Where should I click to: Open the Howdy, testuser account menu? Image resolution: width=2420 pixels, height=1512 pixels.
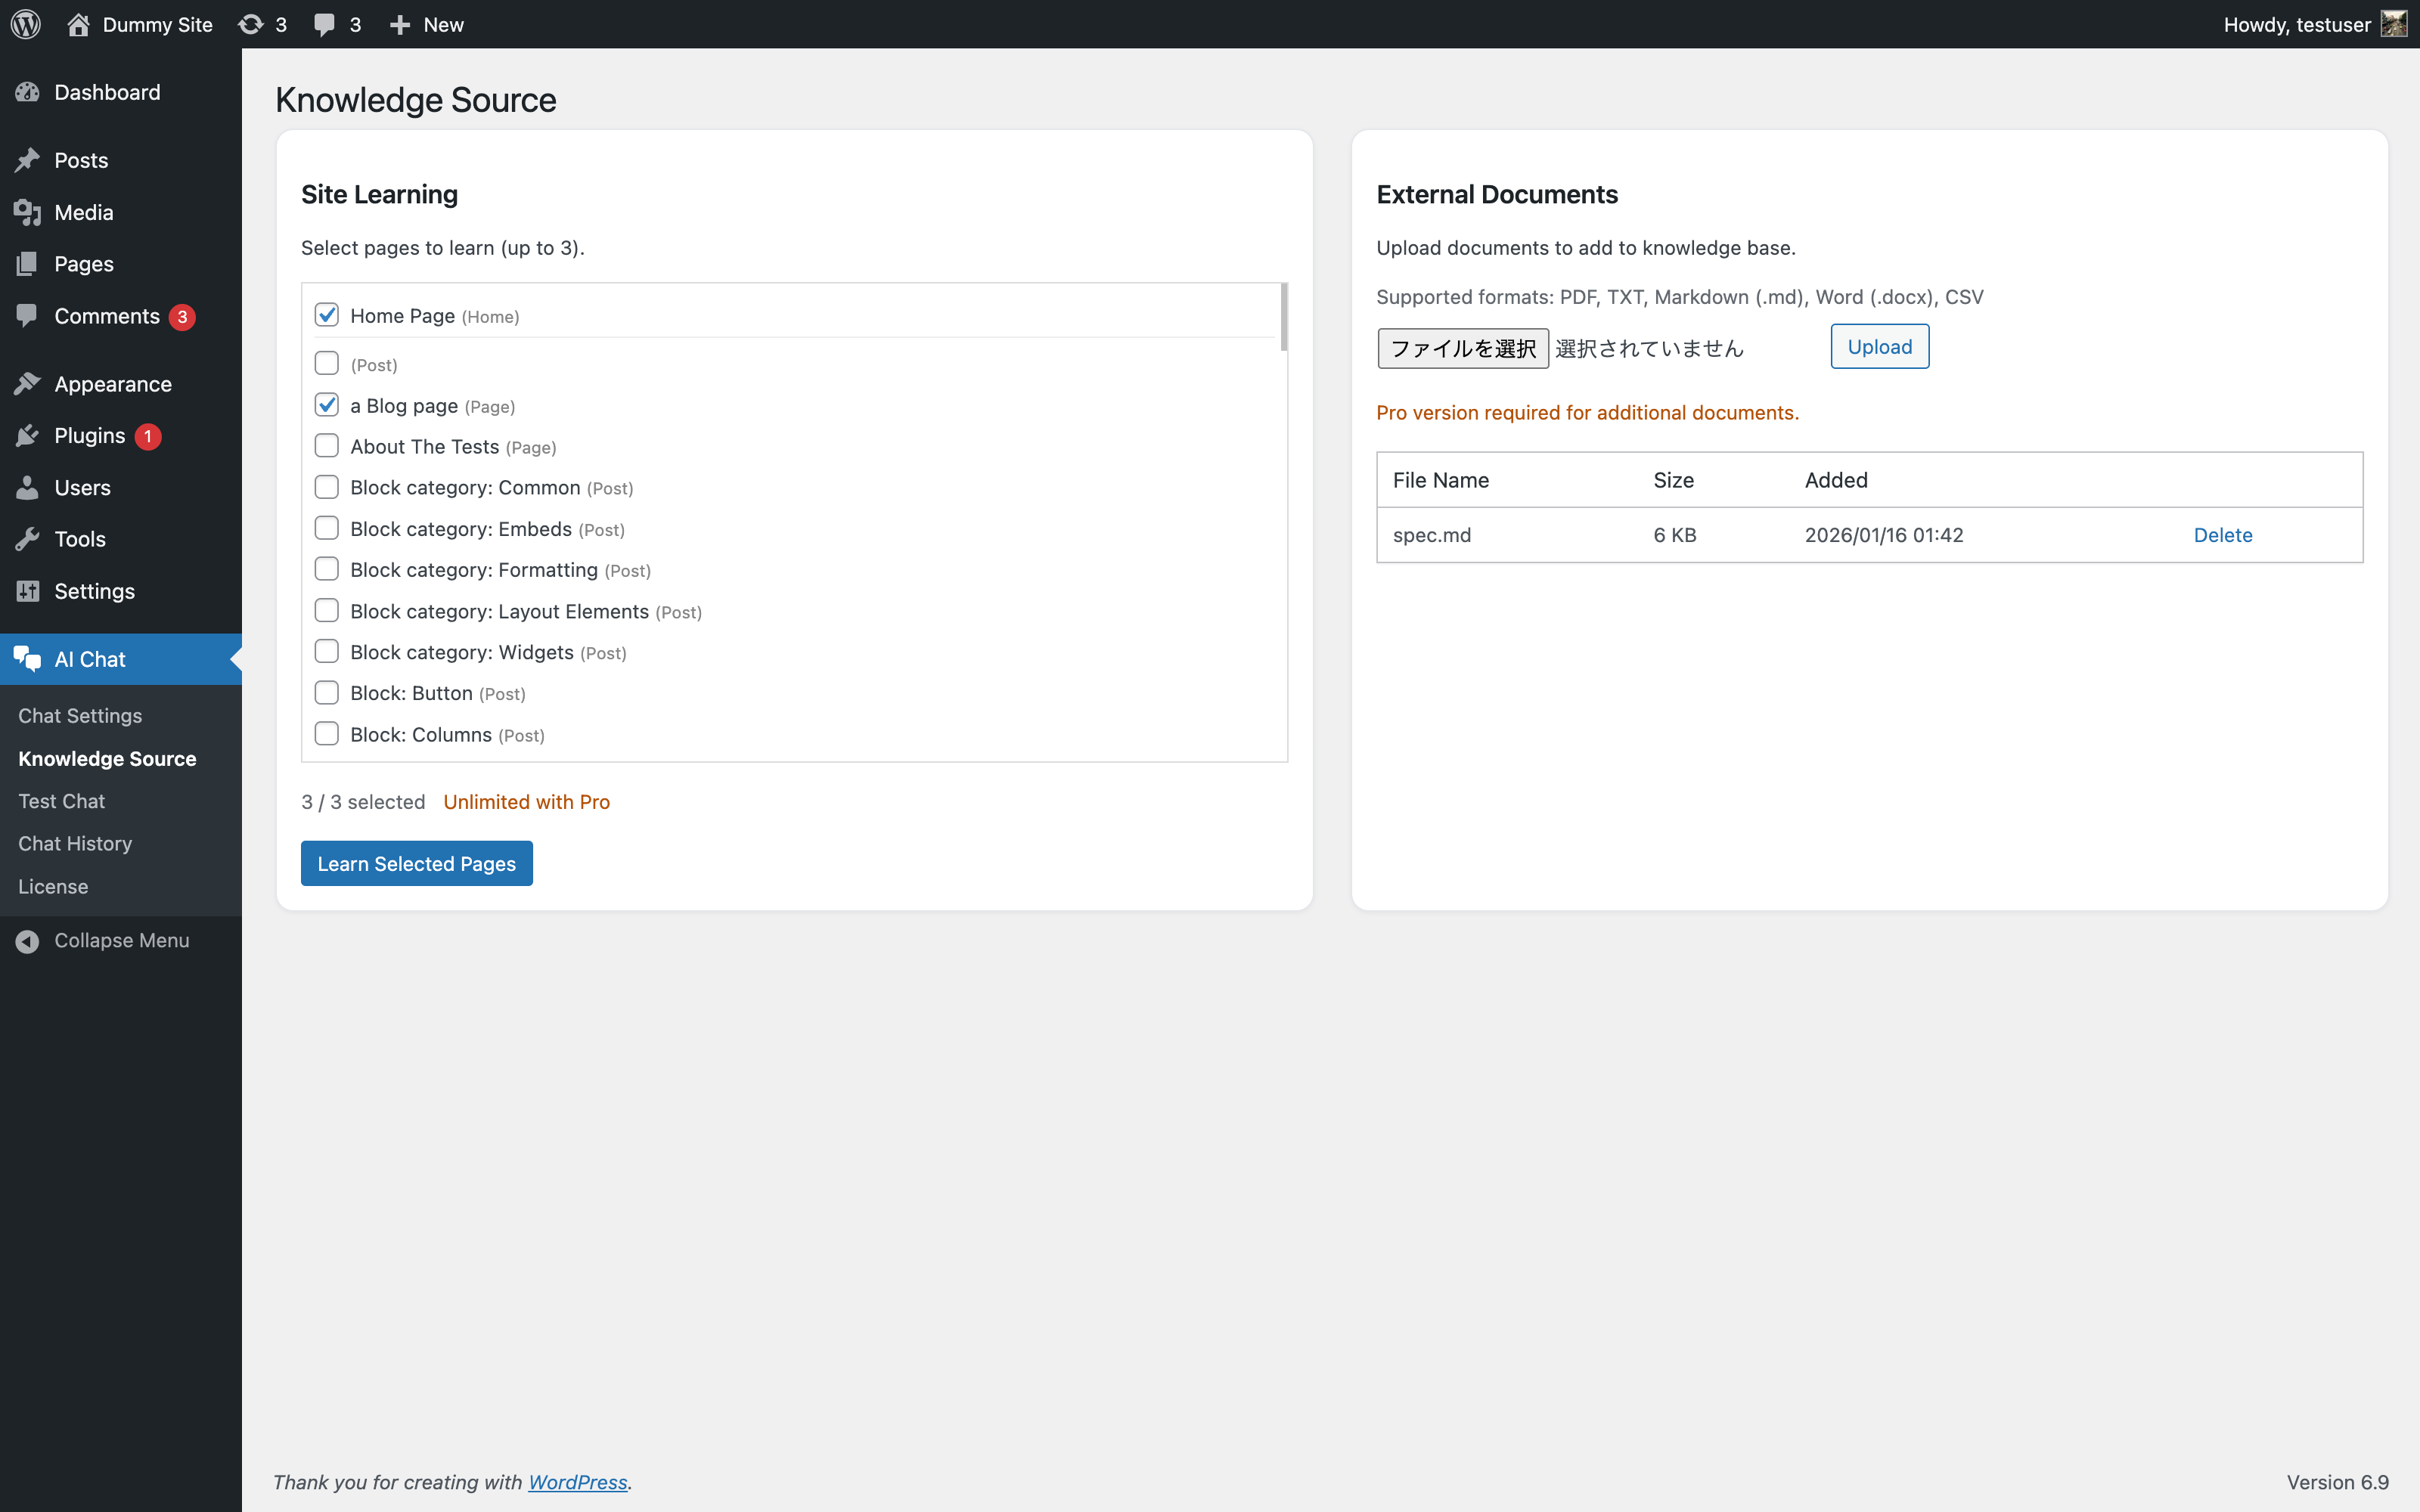(x=2296, y=24)
